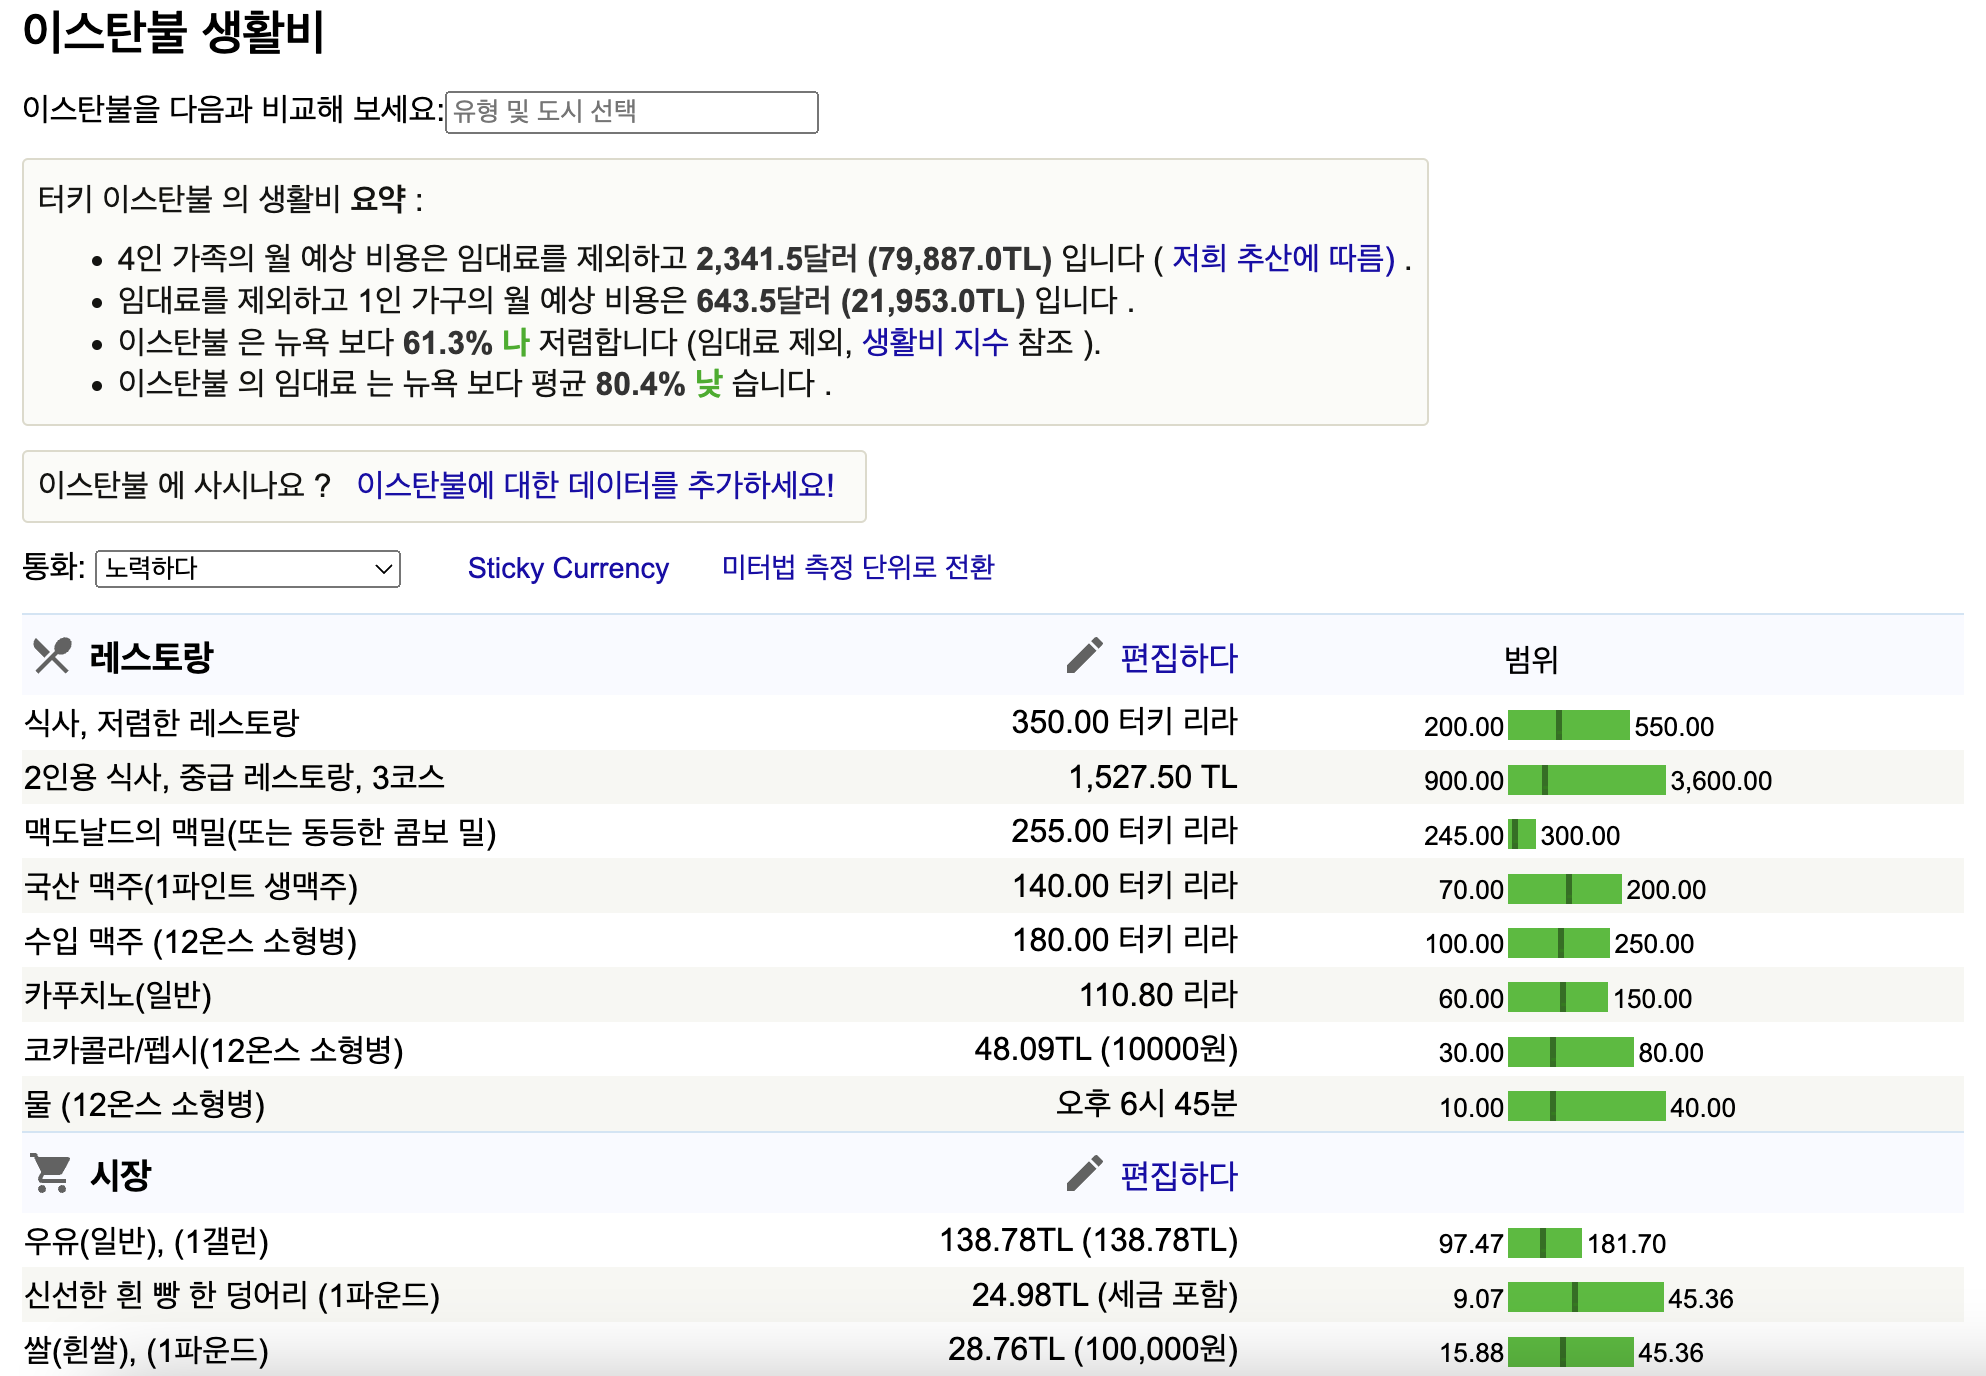Open the Sticky Currency link
The width and height of the screenshot is (1986, 1376).
pyautogui.click(x=568, y=568)
